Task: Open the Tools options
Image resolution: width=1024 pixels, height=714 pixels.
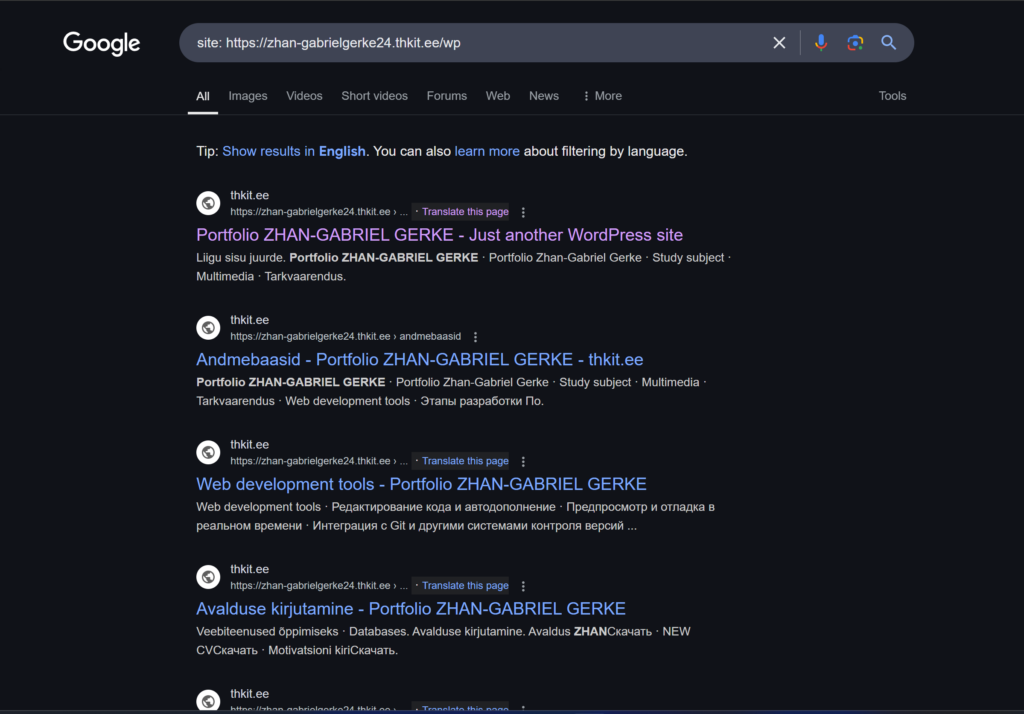Action: click(892, 96)
